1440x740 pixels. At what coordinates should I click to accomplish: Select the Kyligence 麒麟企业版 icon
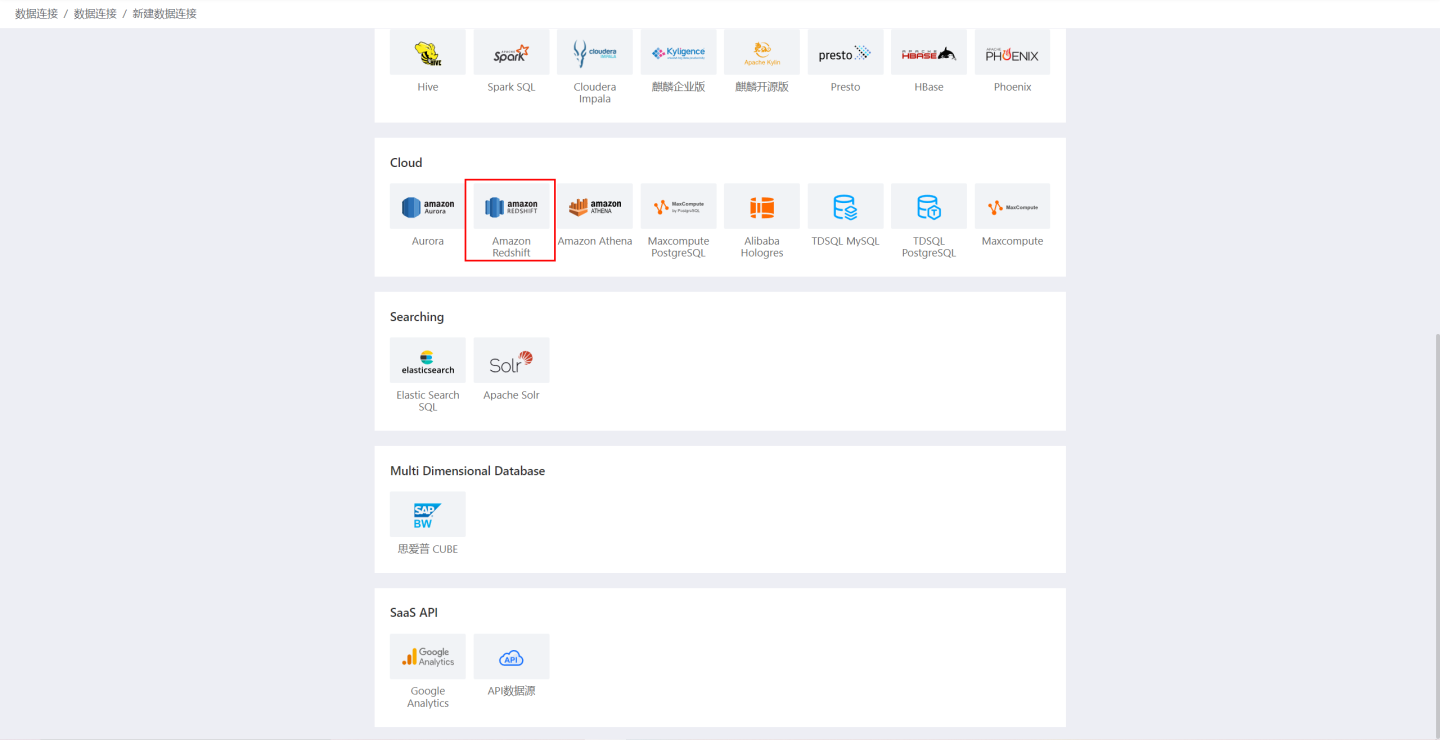tap(678, 52)
